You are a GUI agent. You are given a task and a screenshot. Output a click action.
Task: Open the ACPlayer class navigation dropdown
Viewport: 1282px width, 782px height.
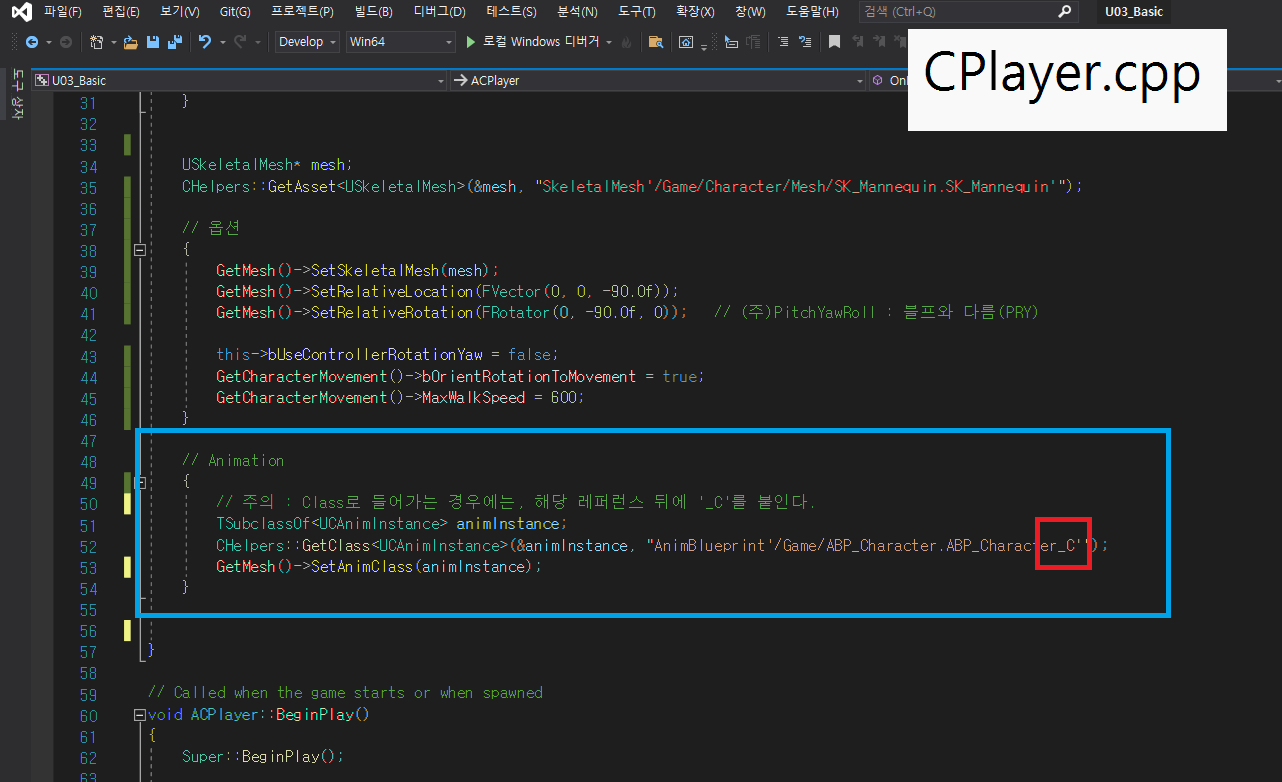tap(658, 81)
